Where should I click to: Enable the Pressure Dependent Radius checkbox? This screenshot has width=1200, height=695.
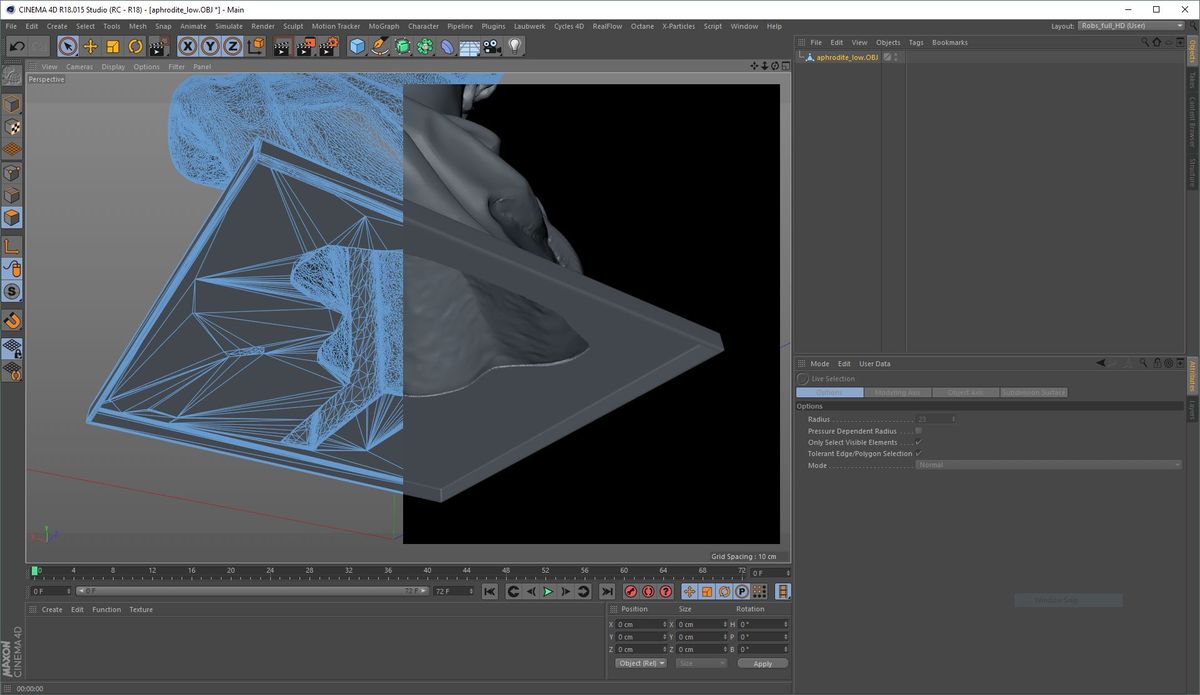tap(918, 430)
